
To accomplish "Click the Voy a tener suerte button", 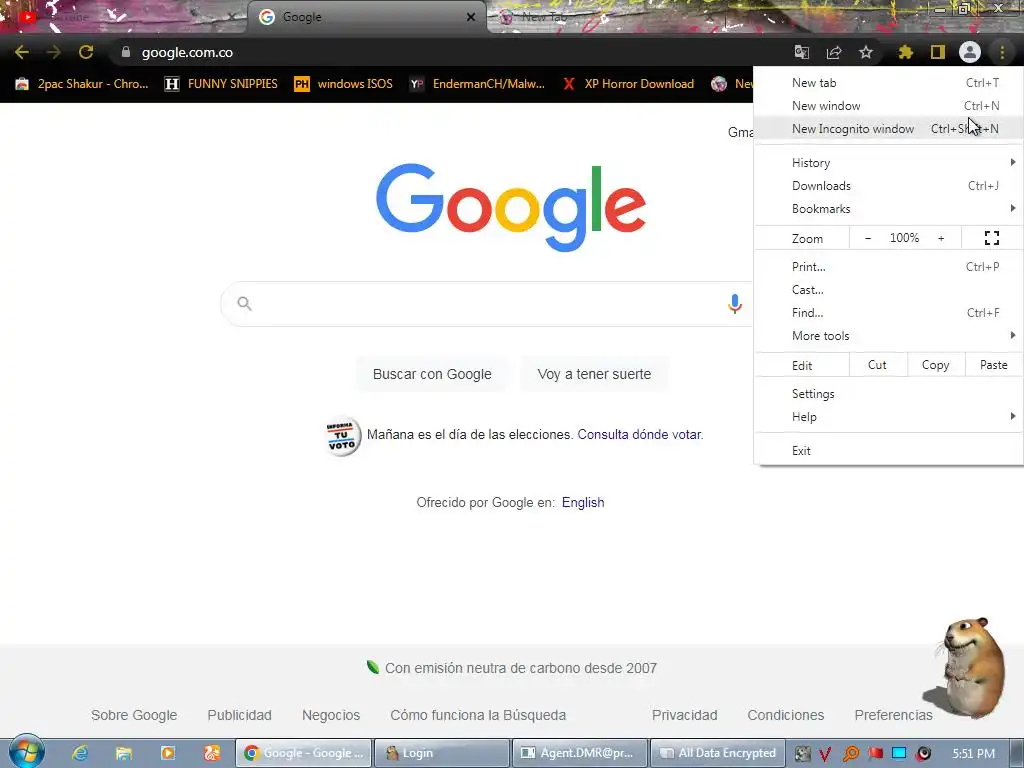I will [594, 374].
